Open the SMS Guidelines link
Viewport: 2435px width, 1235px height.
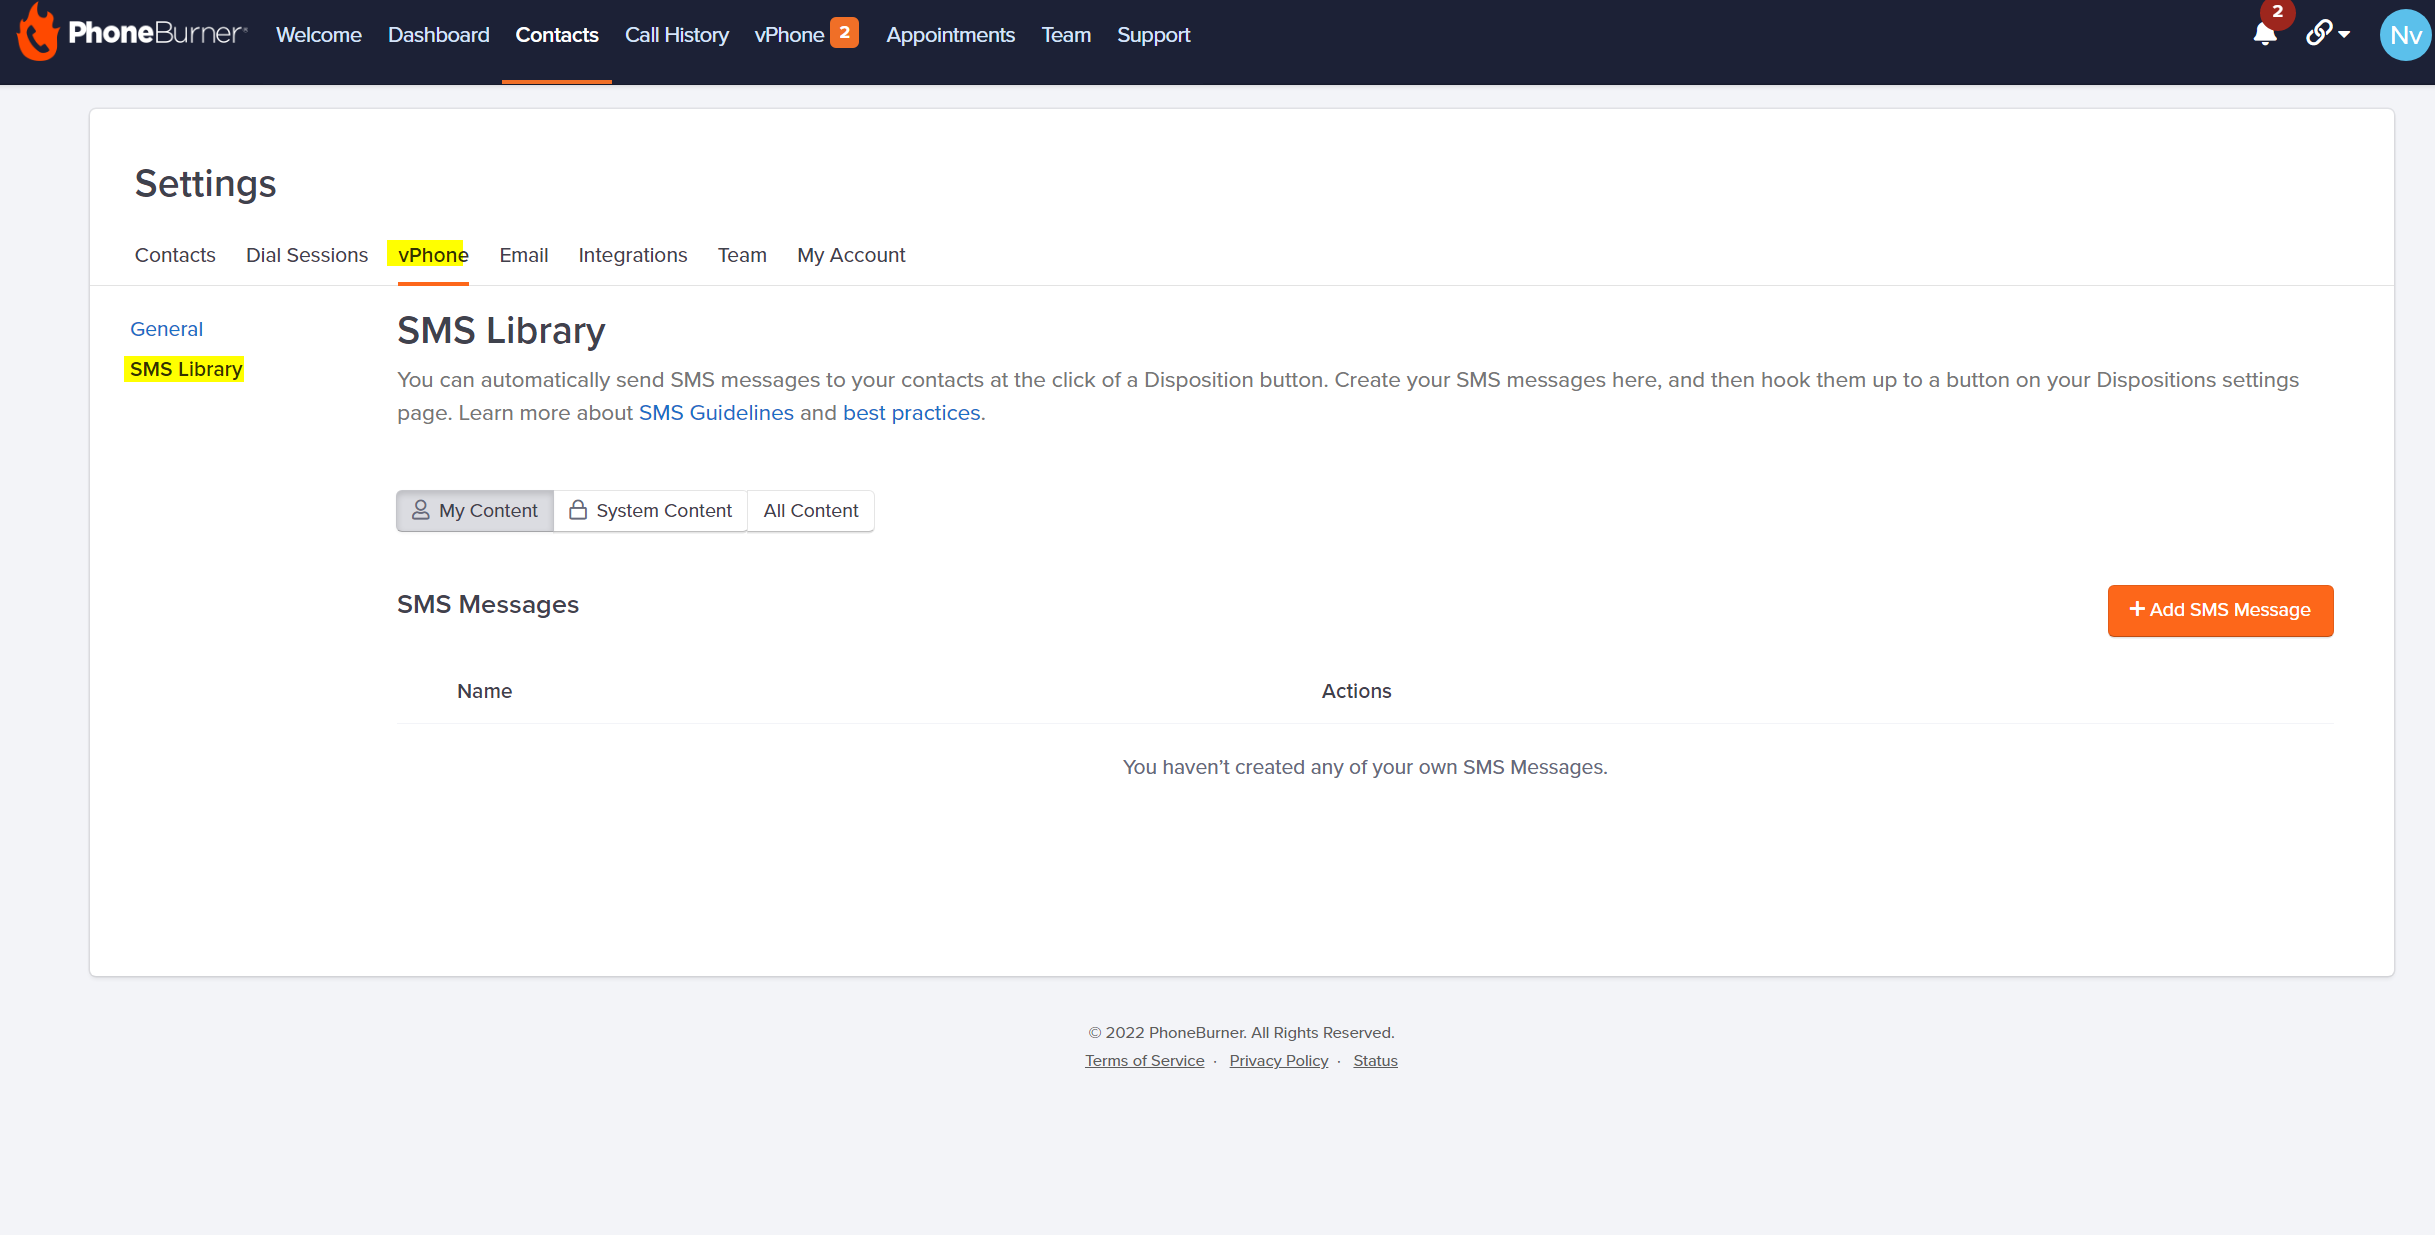(x=716, y=413)
